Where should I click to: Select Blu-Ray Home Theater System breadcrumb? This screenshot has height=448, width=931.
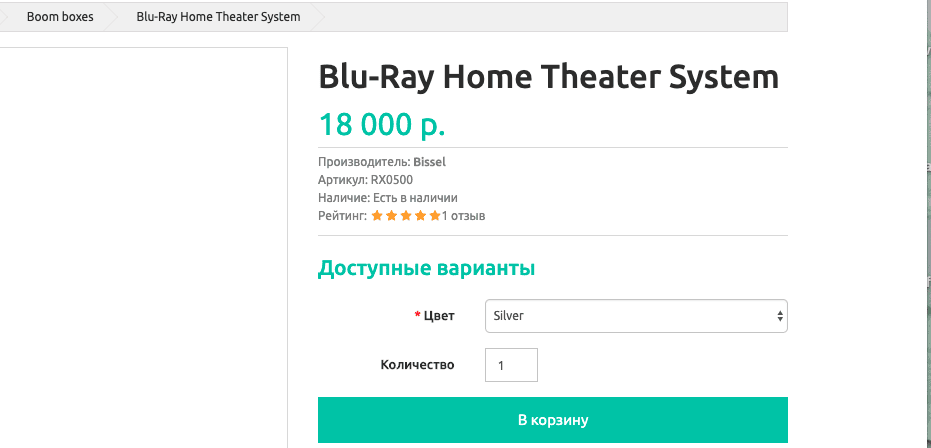pos(218,17)
